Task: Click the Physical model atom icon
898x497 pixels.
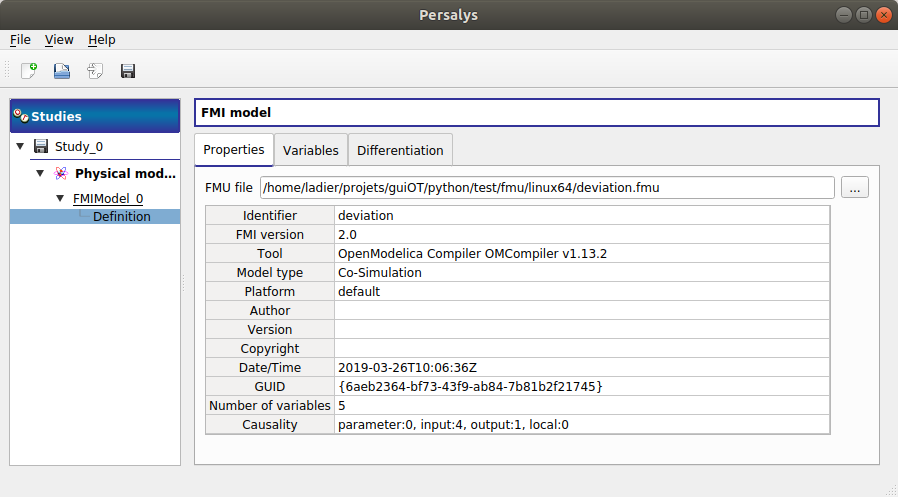Action: 61,173
